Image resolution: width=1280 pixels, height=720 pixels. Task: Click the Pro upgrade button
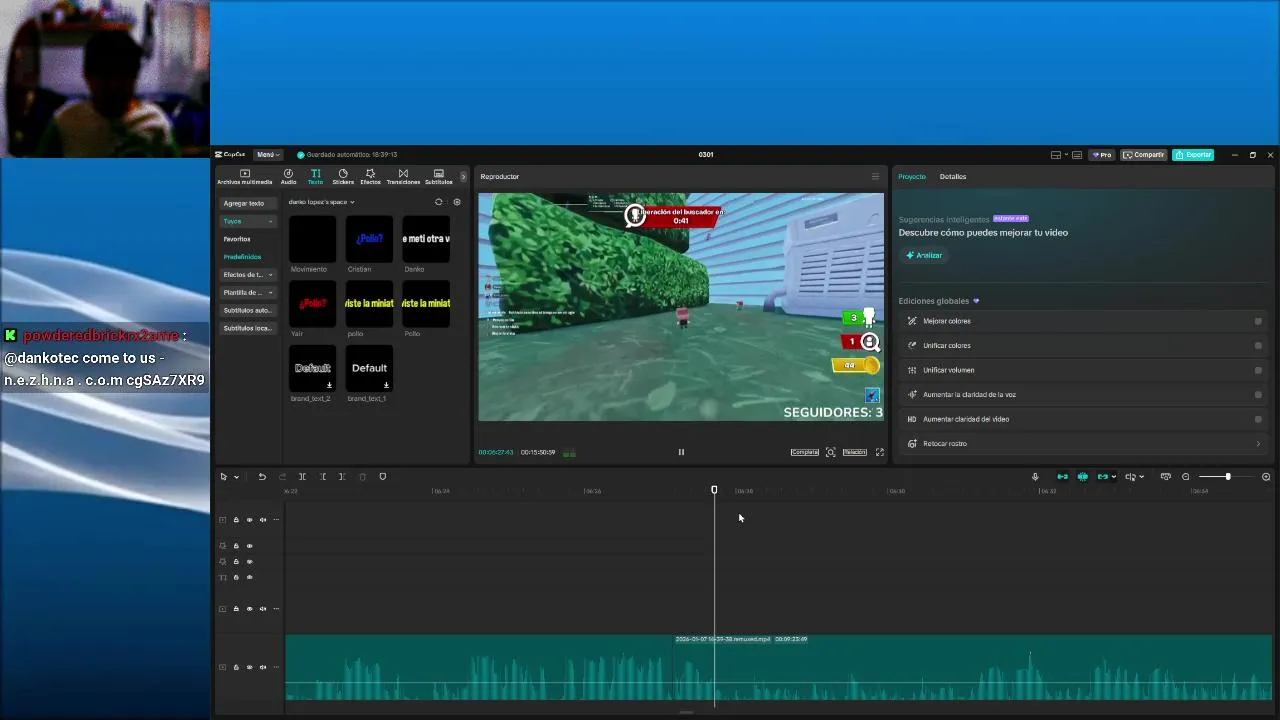(x=1103, y=155)
